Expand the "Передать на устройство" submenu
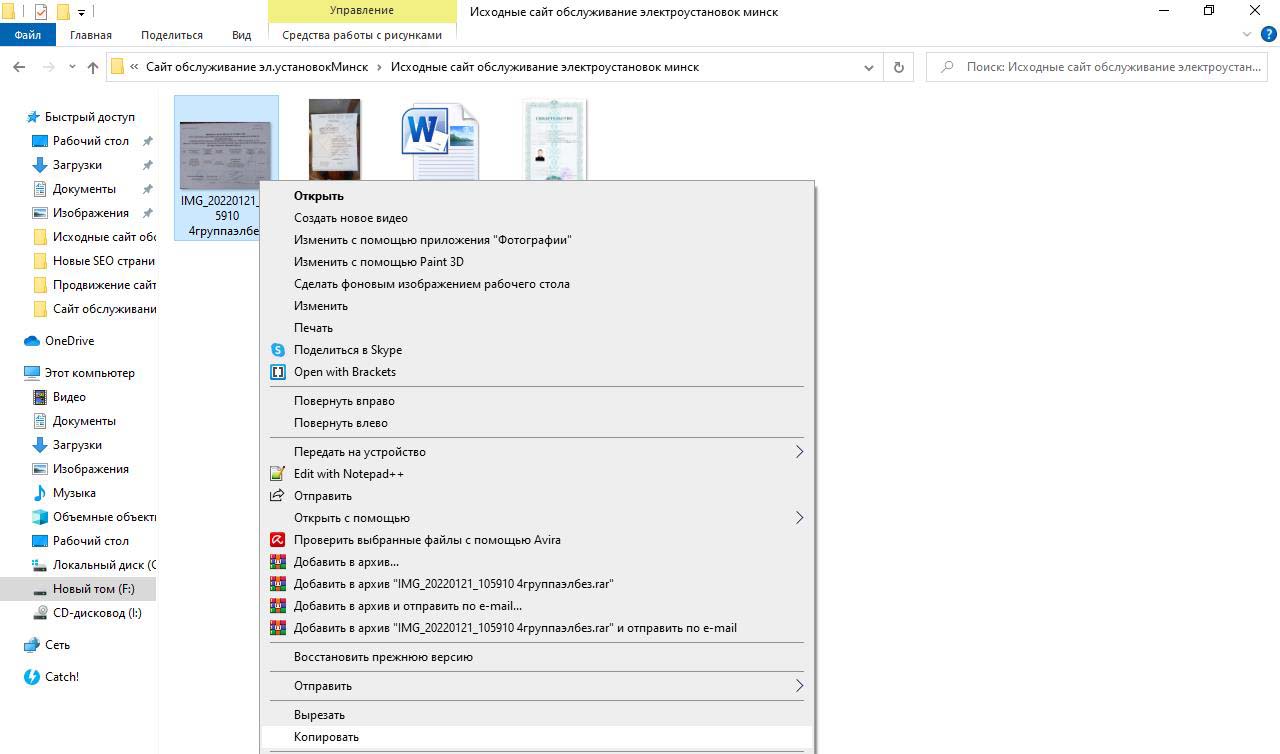 (798, 452)
